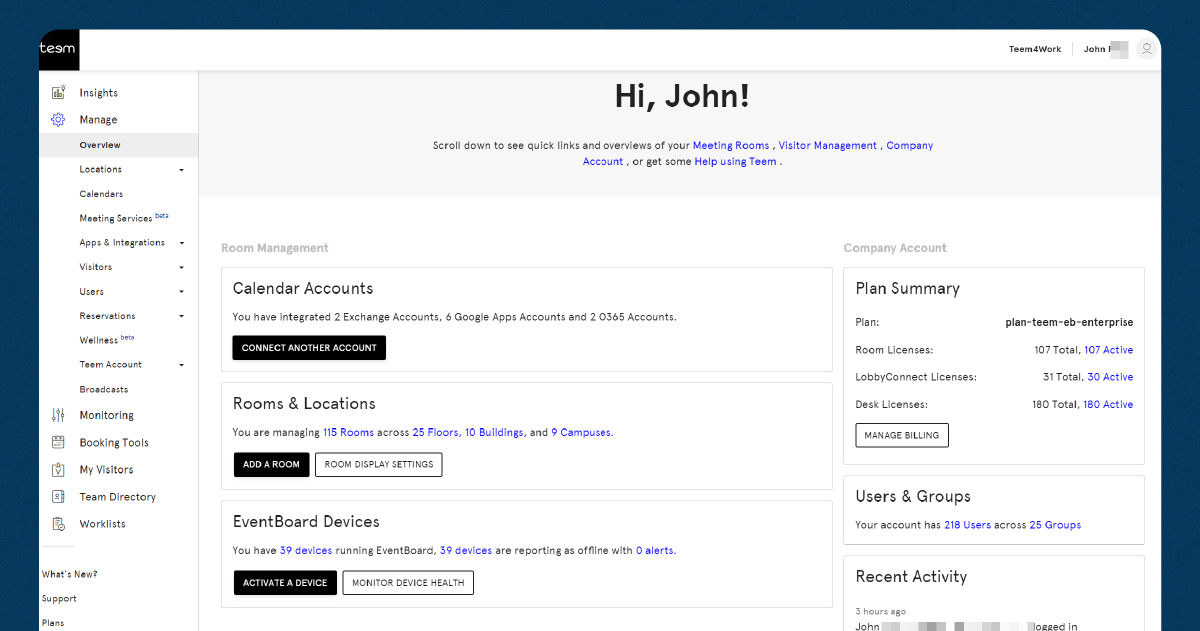This screenshot has height=631, width=1200.
Task: Click the Teem logo
Action: [x=58, y=49]
